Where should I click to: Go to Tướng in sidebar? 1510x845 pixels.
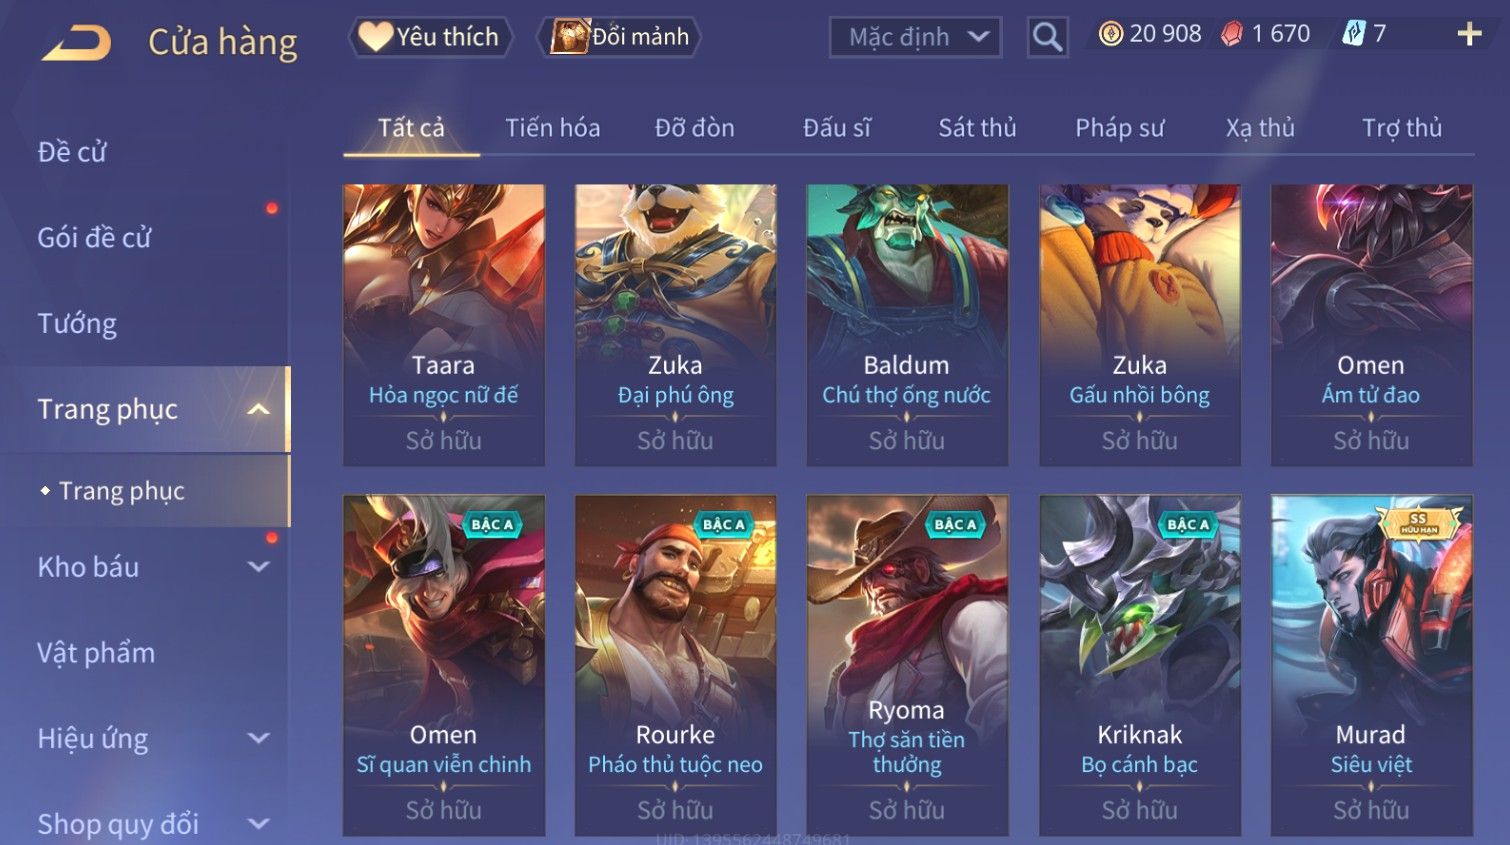[x=77, y=324]
